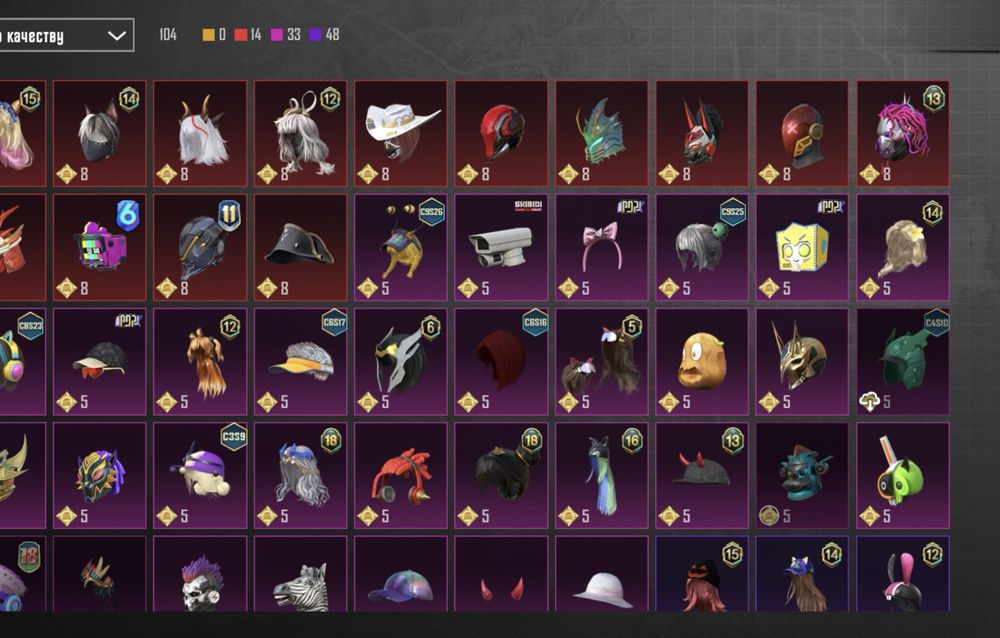Select the yellow angry box mask
The width and height of the screenshot is (1000, 638).
(802, 248)
